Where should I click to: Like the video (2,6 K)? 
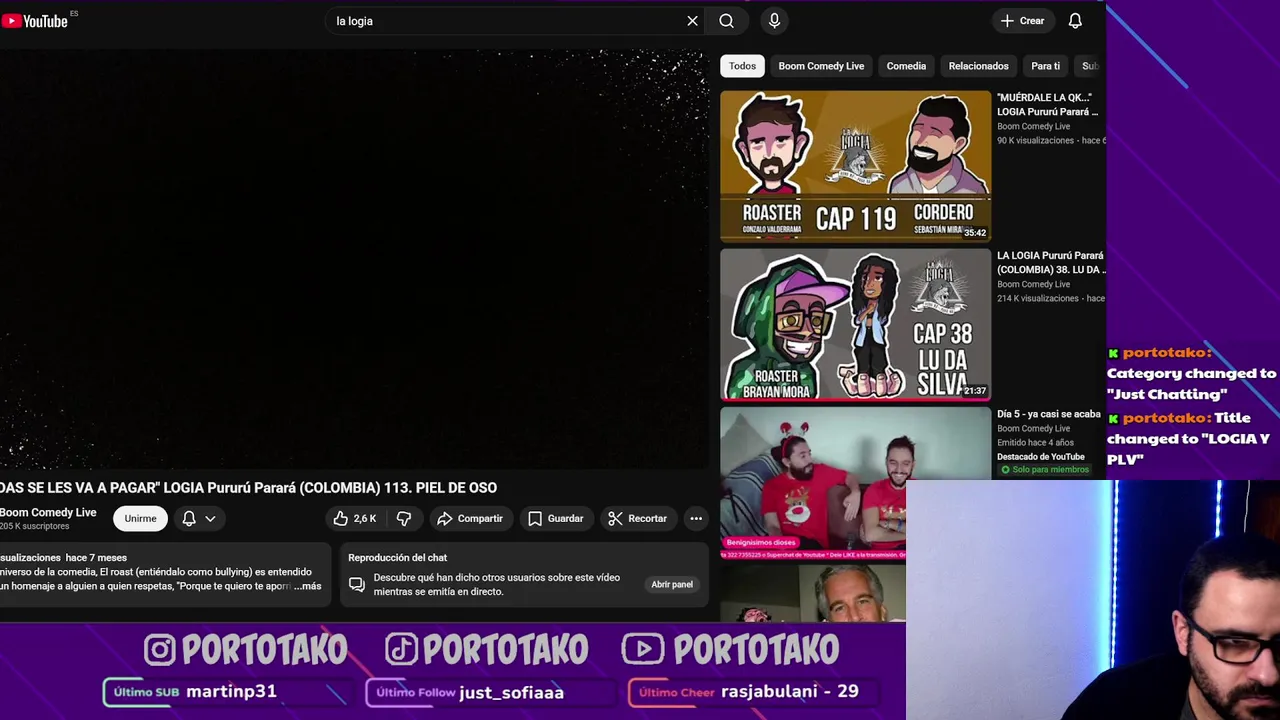point(355,518)
